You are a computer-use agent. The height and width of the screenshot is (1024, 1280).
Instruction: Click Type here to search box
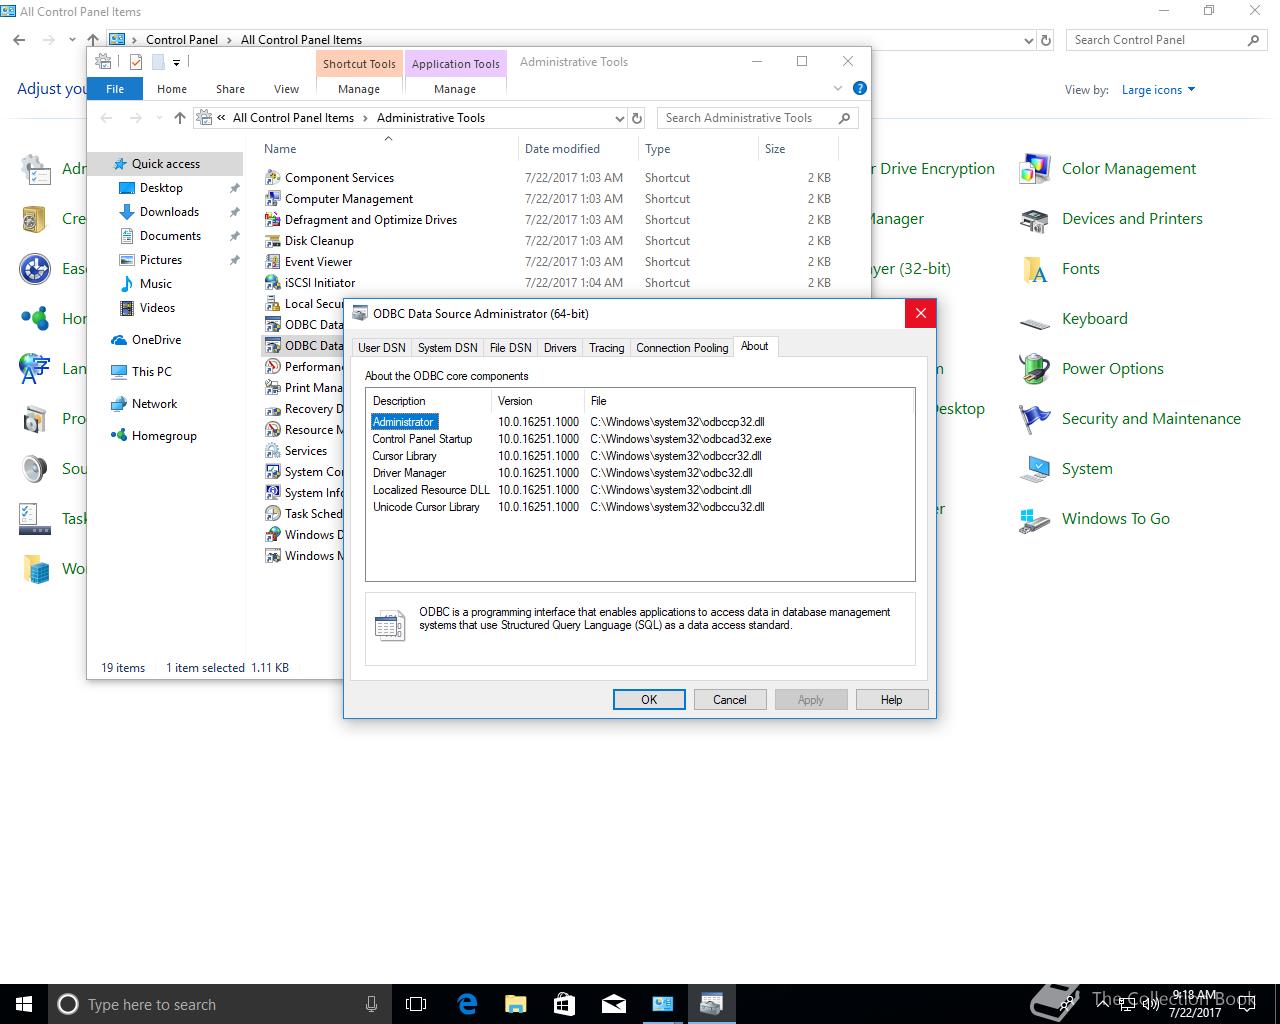[x=218, y=1004]
